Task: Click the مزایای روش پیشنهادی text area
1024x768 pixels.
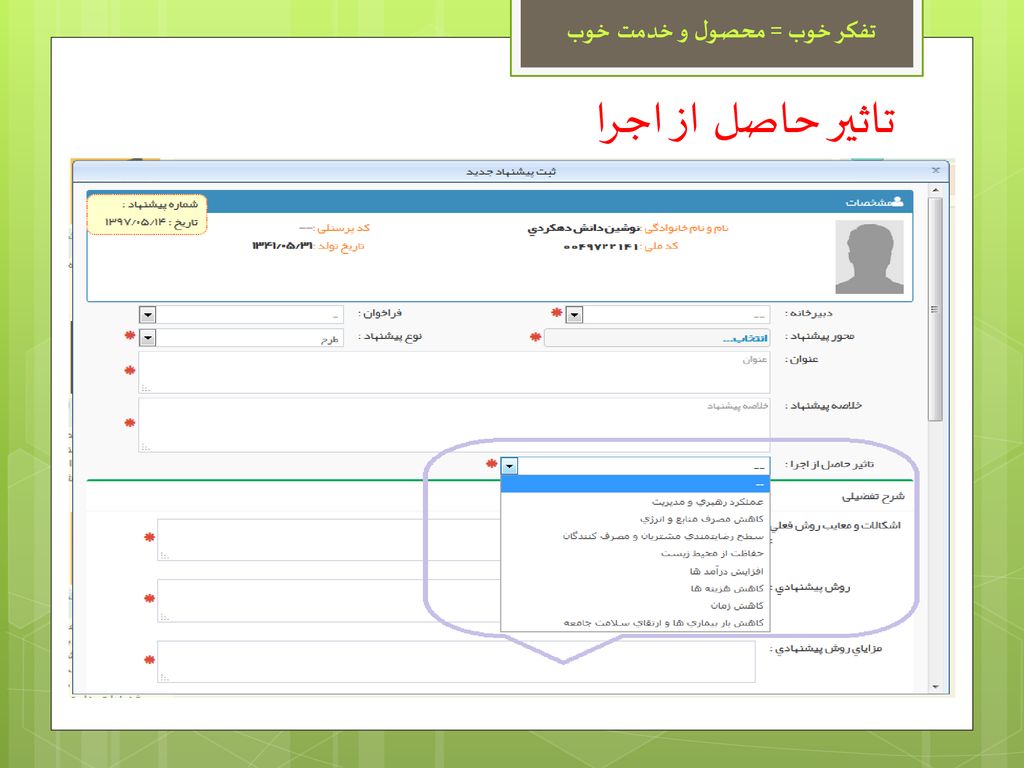Action: point(456,662)
